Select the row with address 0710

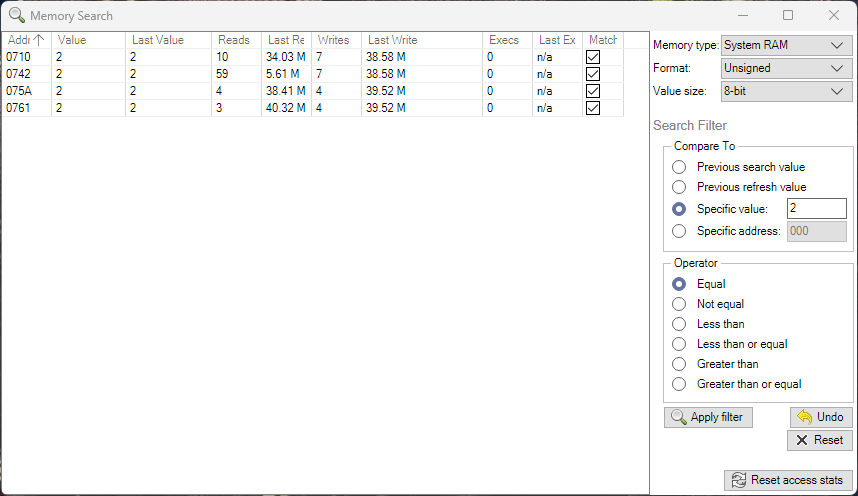click(x=312, y=57)
